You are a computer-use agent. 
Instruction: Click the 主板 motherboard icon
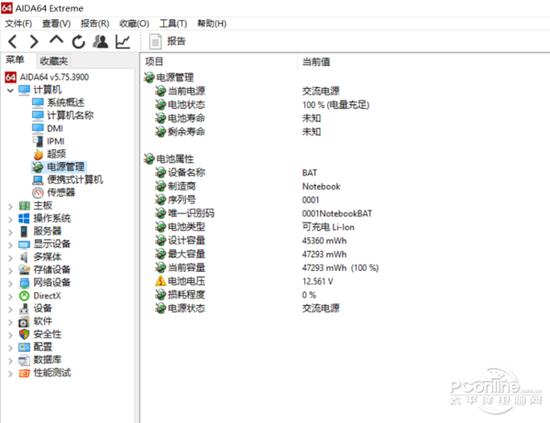(x=24, y=206)
